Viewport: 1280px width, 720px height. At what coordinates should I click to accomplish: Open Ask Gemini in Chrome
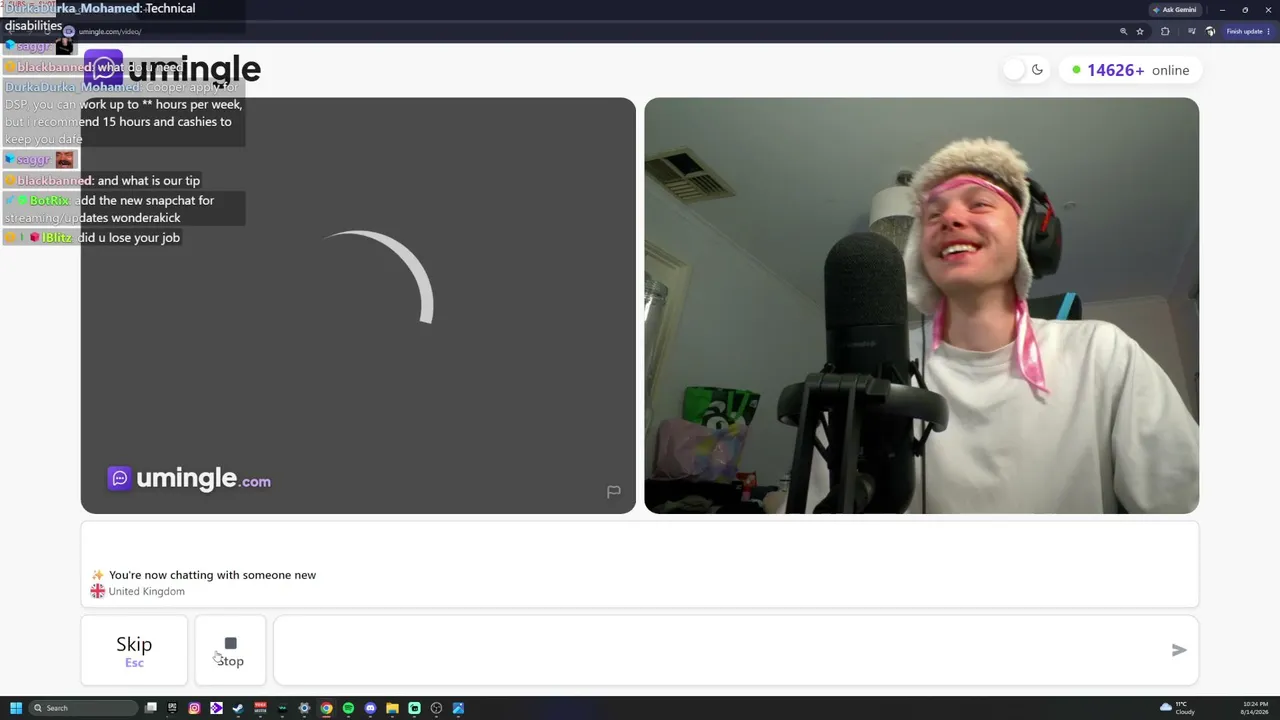pyautogui.click(x=1175, y=10)
